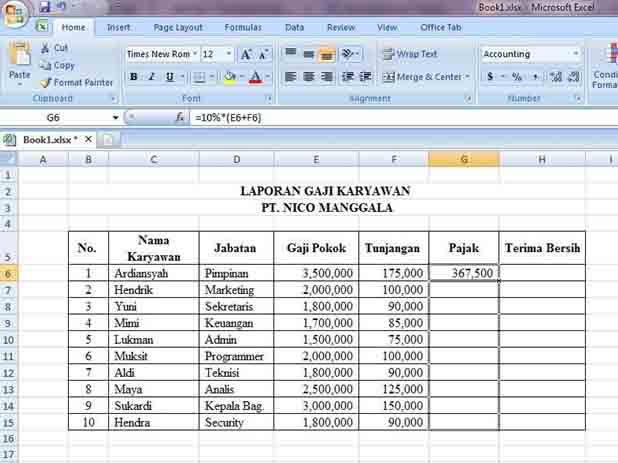
Task: Switch to the Insert tab
Action: [x=118, y=28]
